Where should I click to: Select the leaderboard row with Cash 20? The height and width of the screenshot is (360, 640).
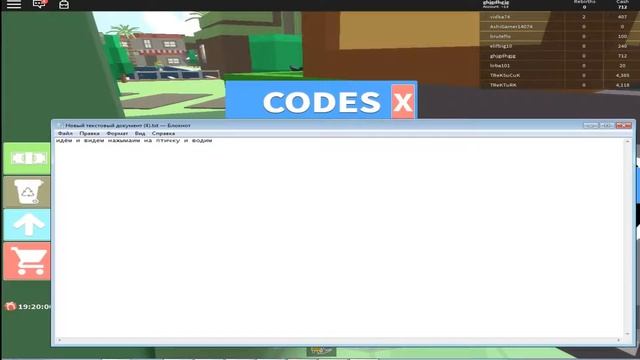point(560,65)
